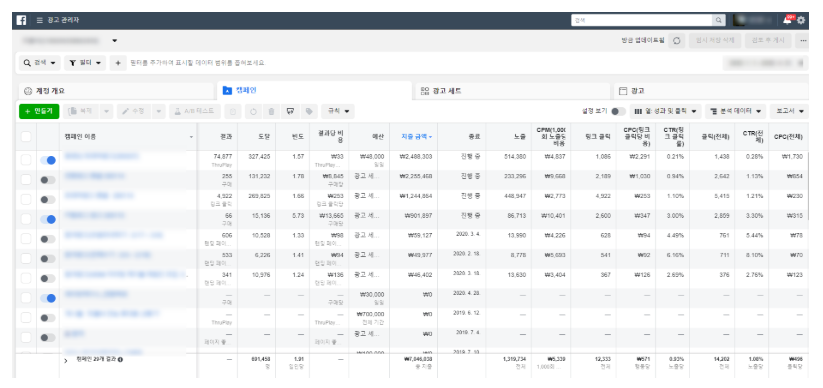Turn off the campaign with 15,136 reach
Screen dimensions: 823x388
48,219
